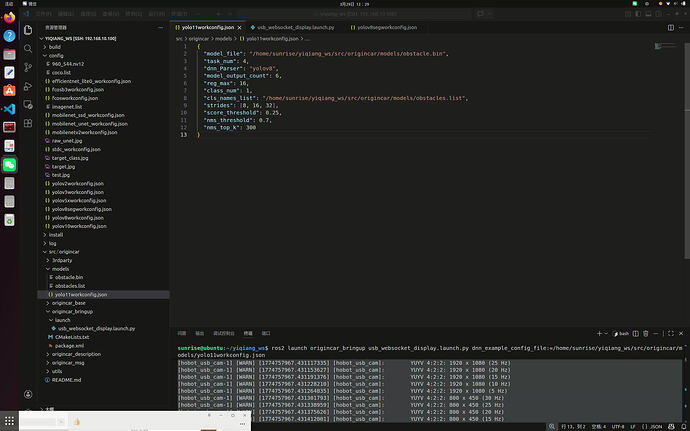Open the text editor dock icon
This screenshot has height=431, width=690.
pyautogui.click(x=9, y=72)
